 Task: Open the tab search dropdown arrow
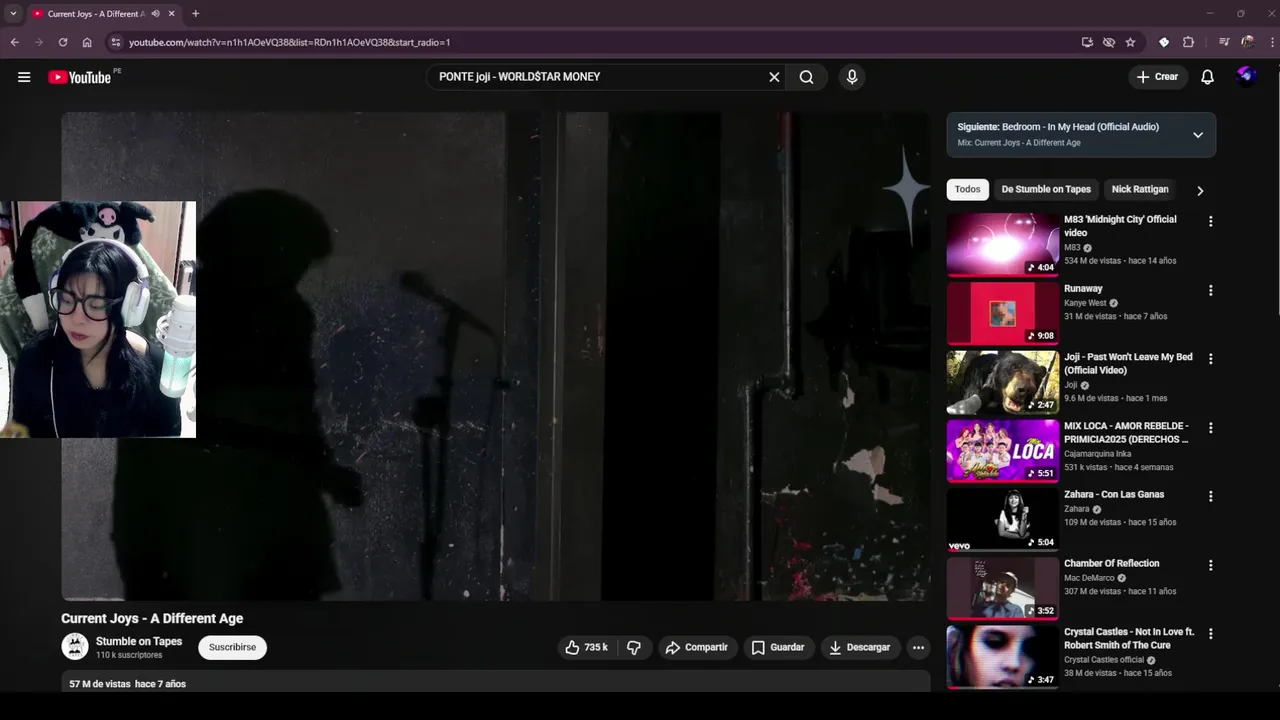(x=13, y=14)
